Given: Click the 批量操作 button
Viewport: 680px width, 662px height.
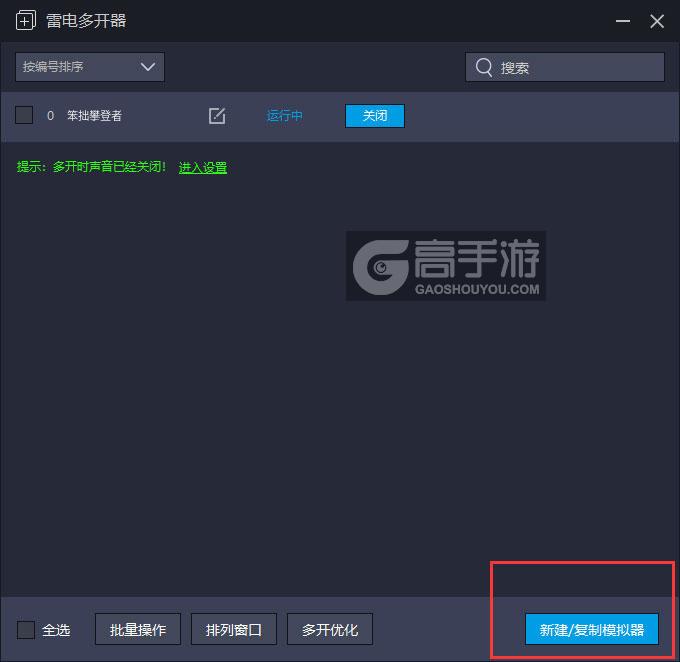Looking at the screenshot, I should tap(138, 629).
